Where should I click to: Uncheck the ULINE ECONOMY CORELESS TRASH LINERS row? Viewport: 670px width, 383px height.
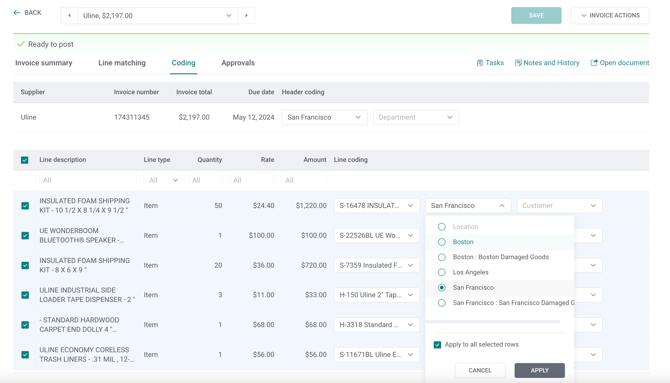pos(25,354)
